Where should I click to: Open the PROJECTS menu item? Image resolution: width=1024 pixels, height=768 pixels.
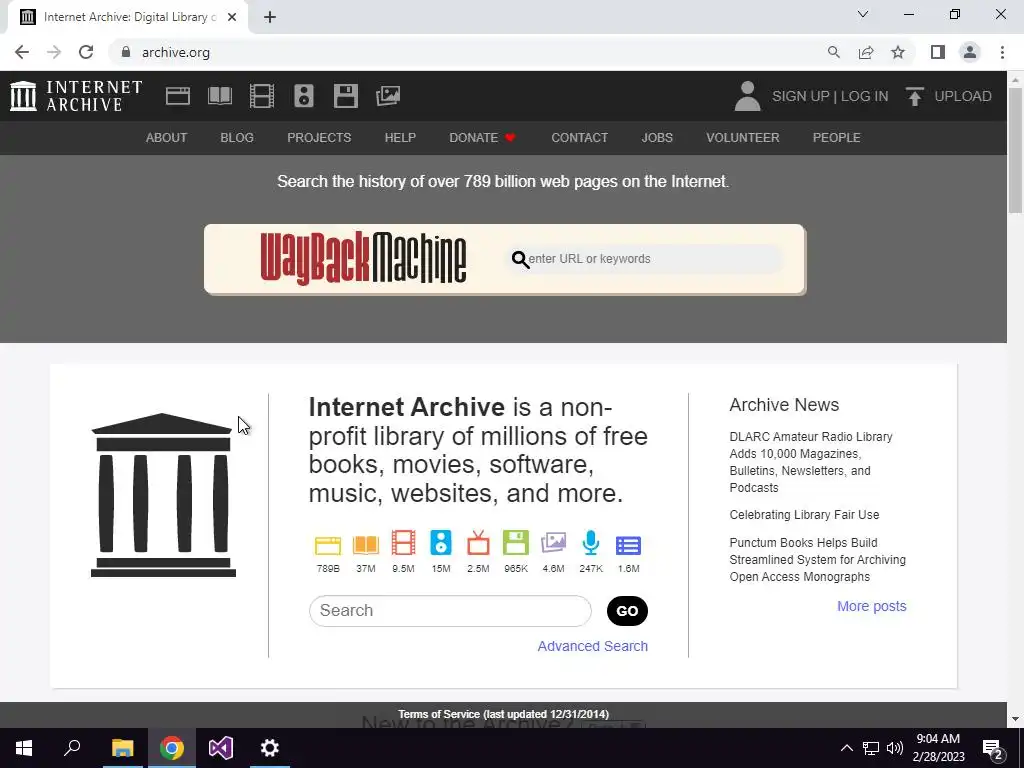click(x=319, y=138)
